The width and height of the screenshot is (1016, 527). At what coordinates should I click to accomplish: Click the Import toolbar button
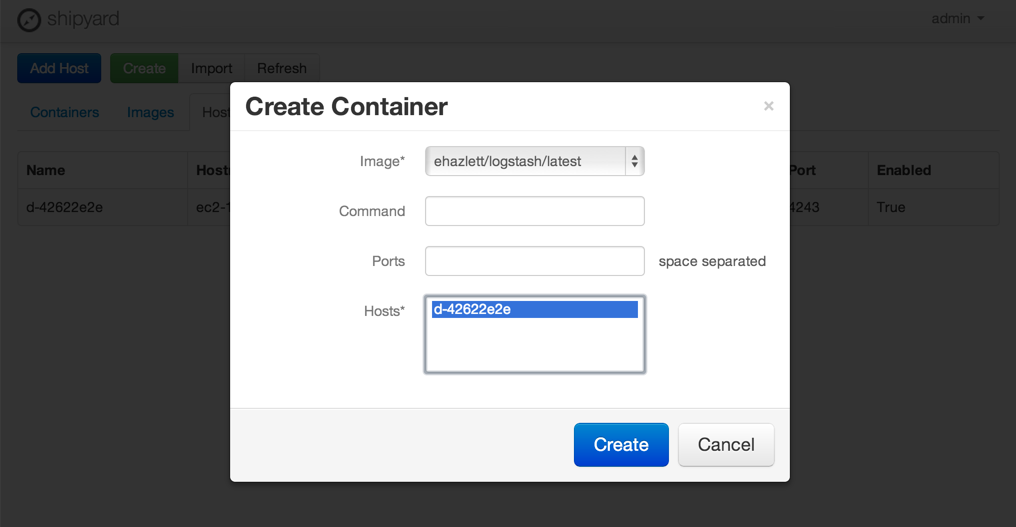211,68
